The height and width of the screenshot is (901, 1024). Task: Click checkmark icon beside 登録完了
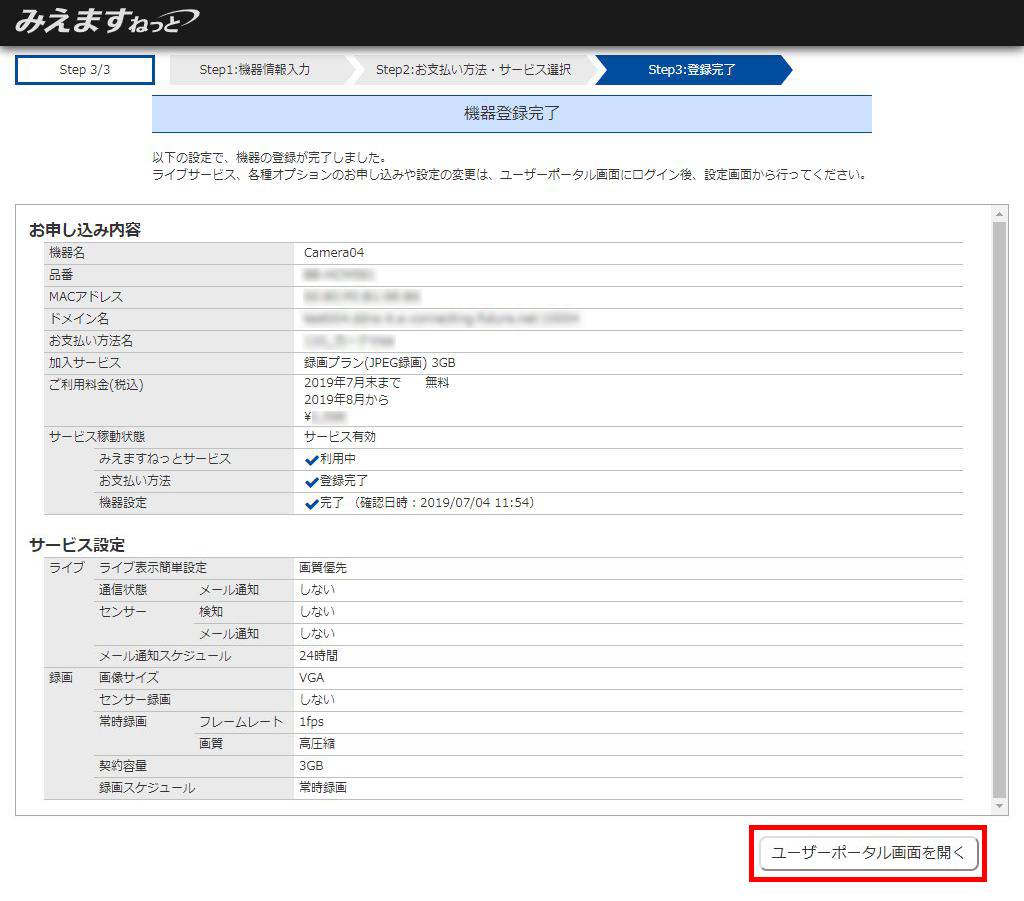coord(311,482)
